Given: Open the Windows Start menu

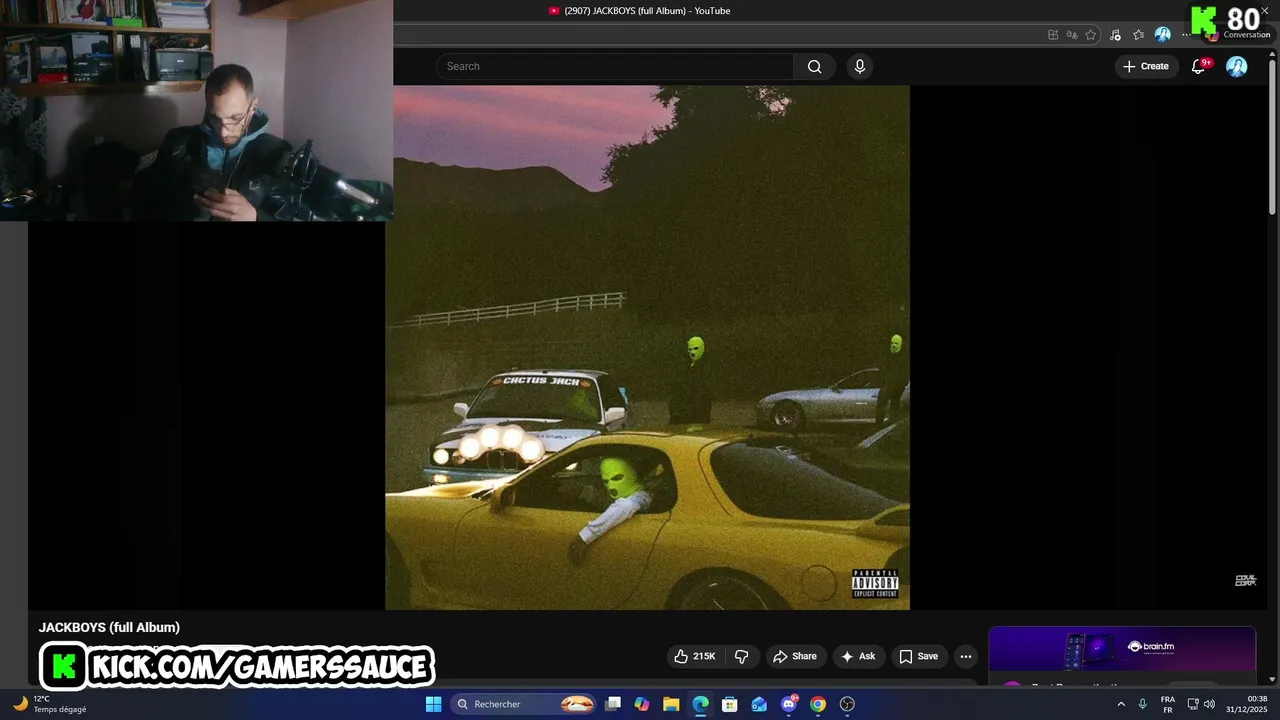Looking at the screenshot, I should 433,704.
